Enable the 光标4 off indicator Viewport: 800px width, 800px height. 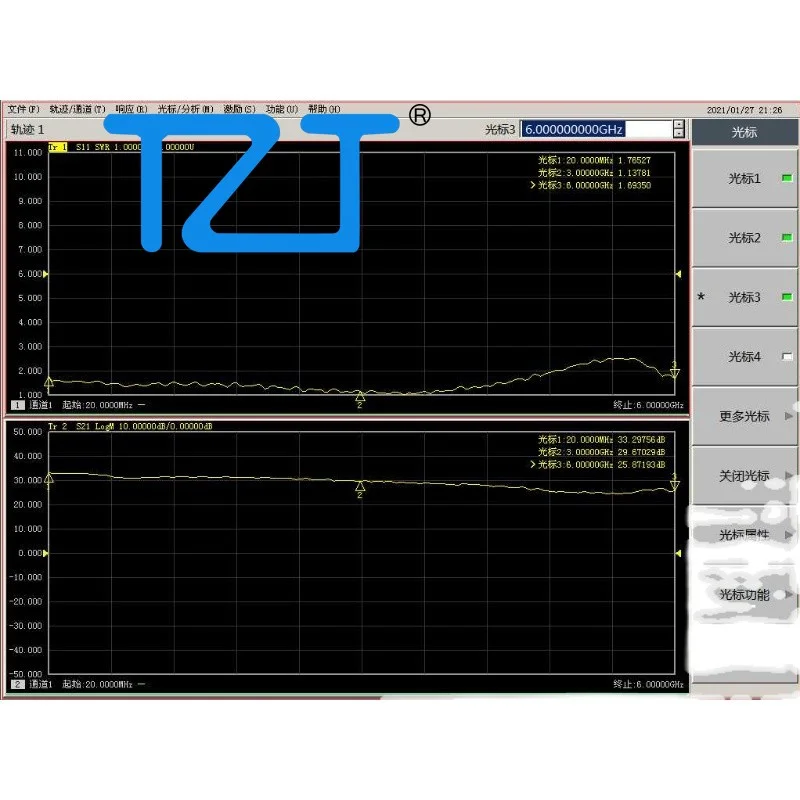[787, 357]
